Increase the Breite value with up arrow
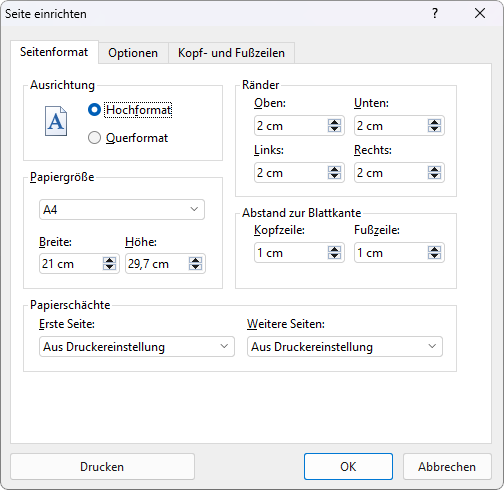Screen dimensions: 504x490 pos(109,260)
